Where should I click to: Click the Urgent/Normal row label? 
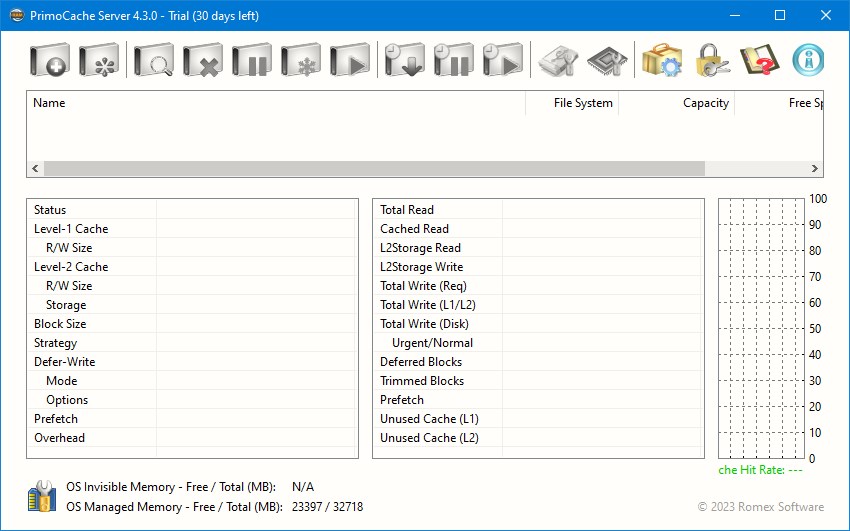[433, 343]
